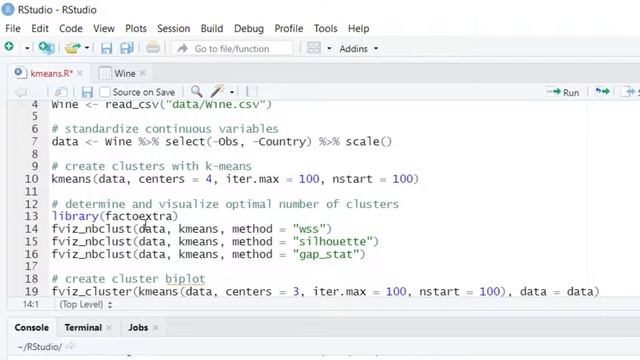
Task: Click the Print icon
Action: [153, 48]
